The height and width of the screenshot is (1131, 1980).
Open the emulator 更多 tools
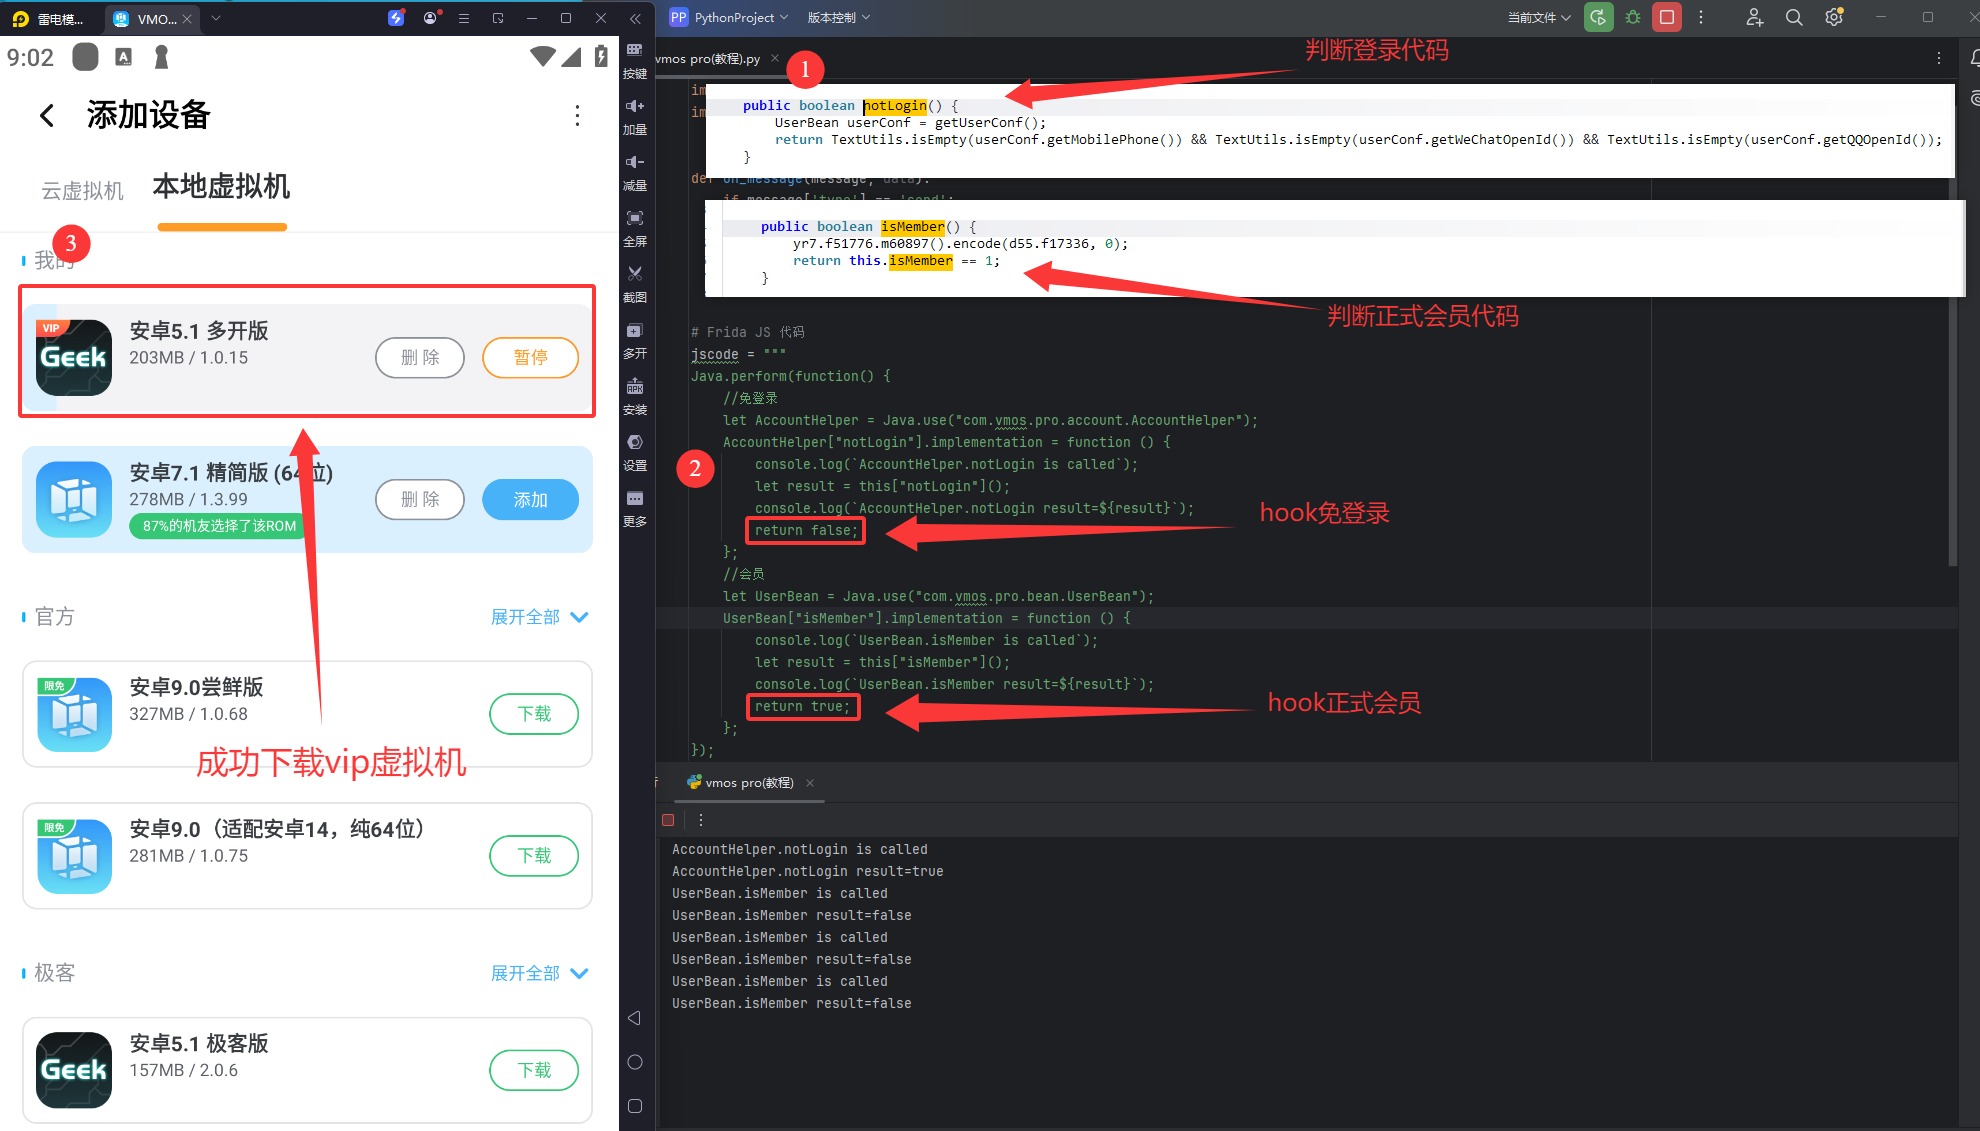635,509
